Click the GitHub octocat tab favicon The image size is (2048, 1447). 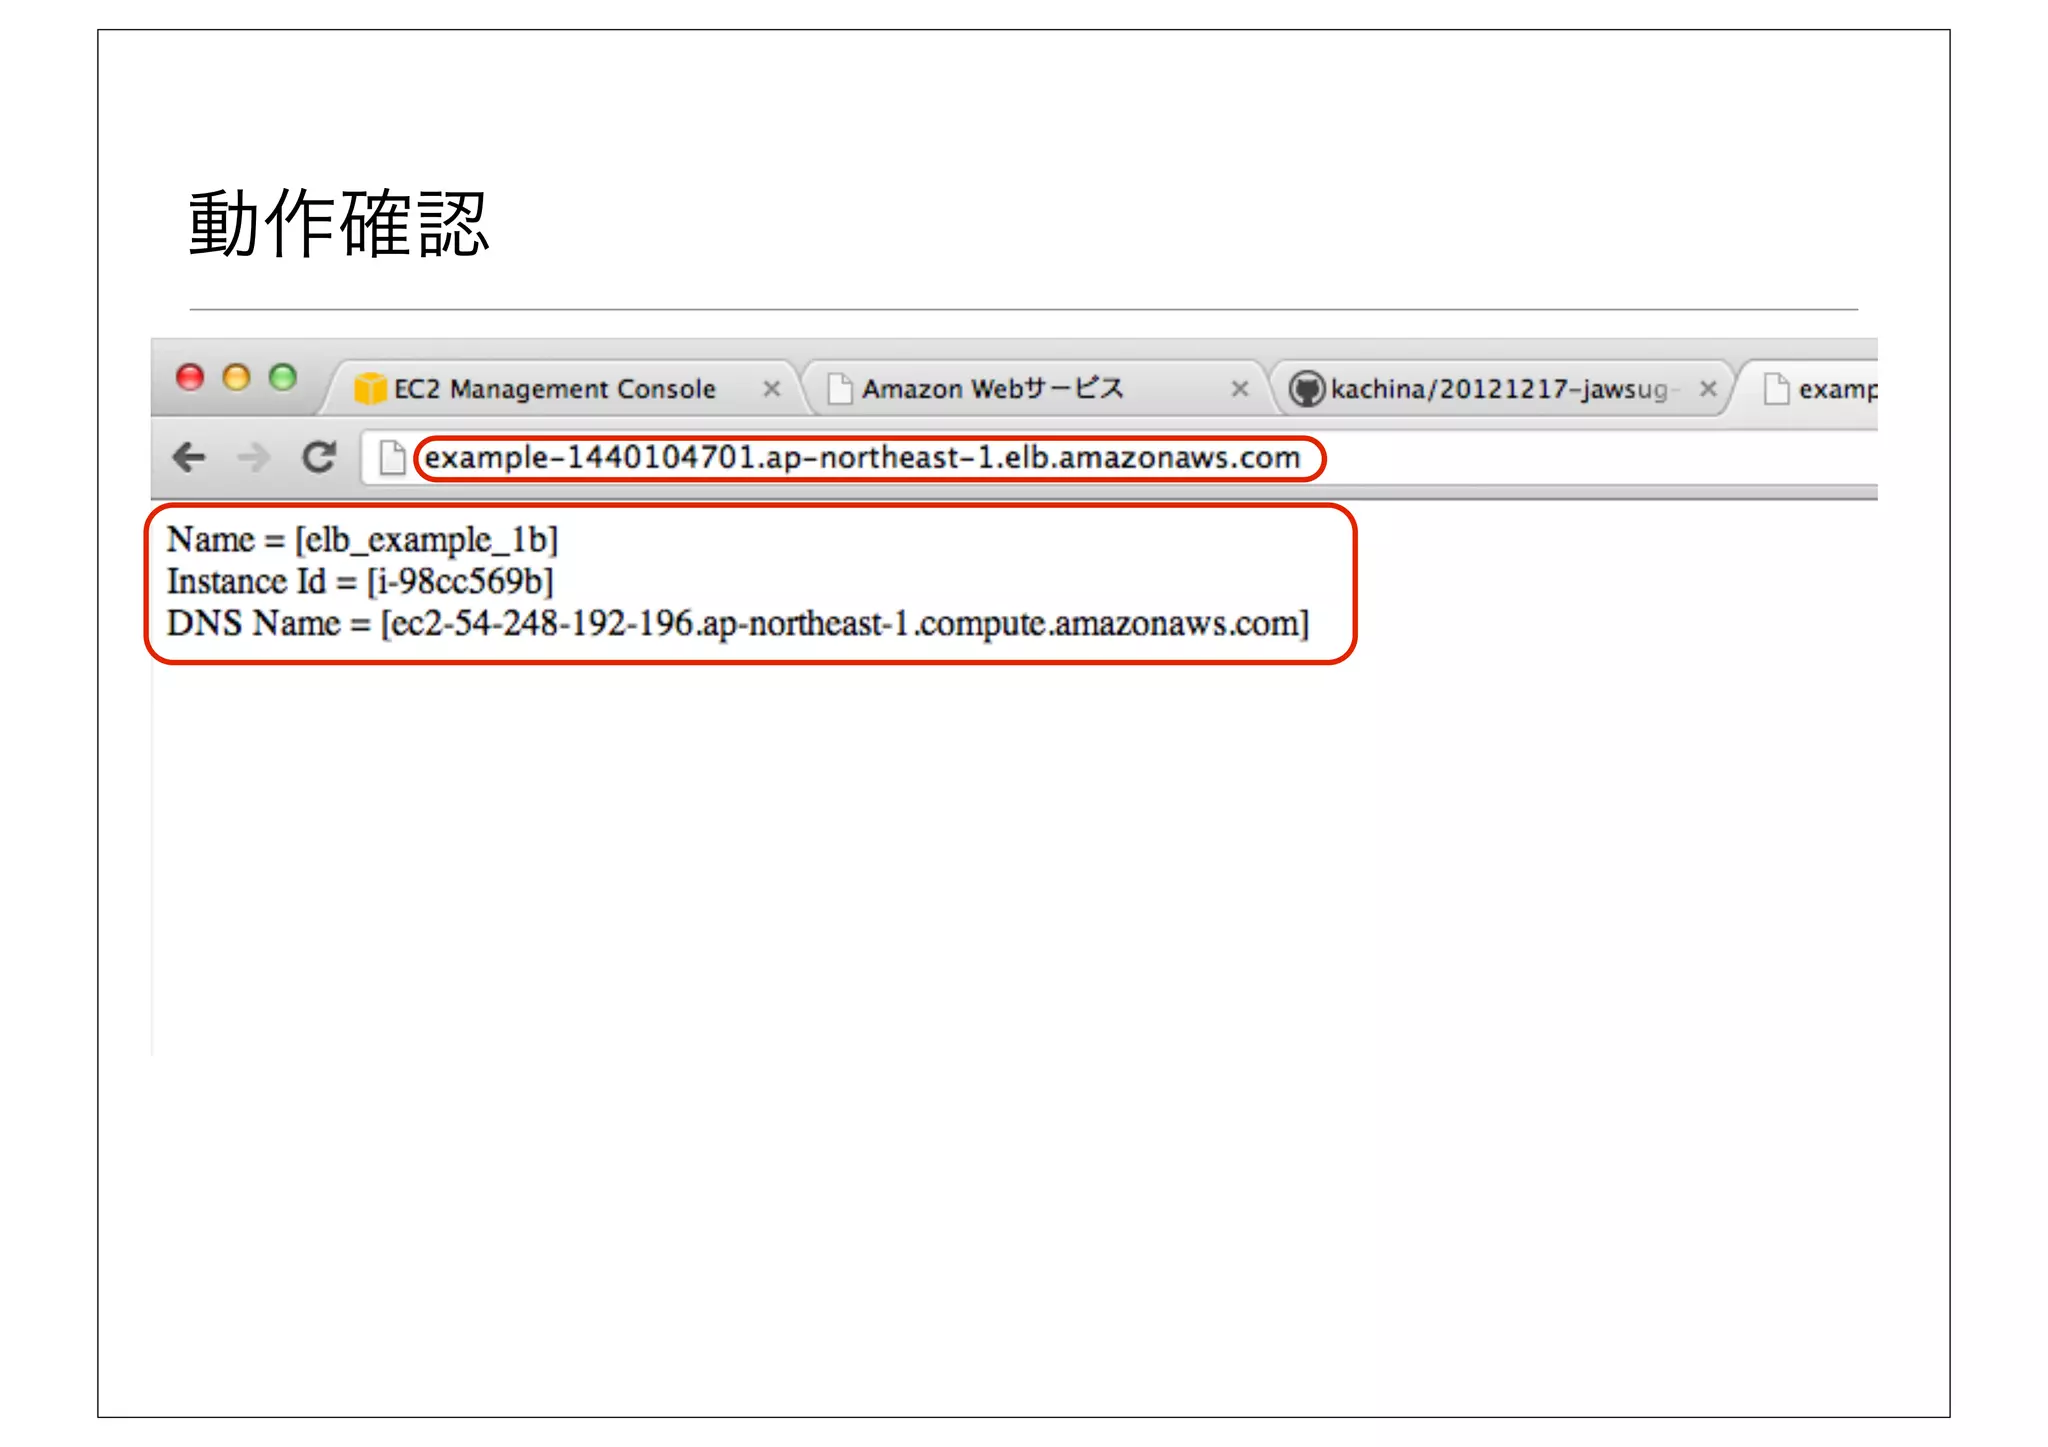1305,388
